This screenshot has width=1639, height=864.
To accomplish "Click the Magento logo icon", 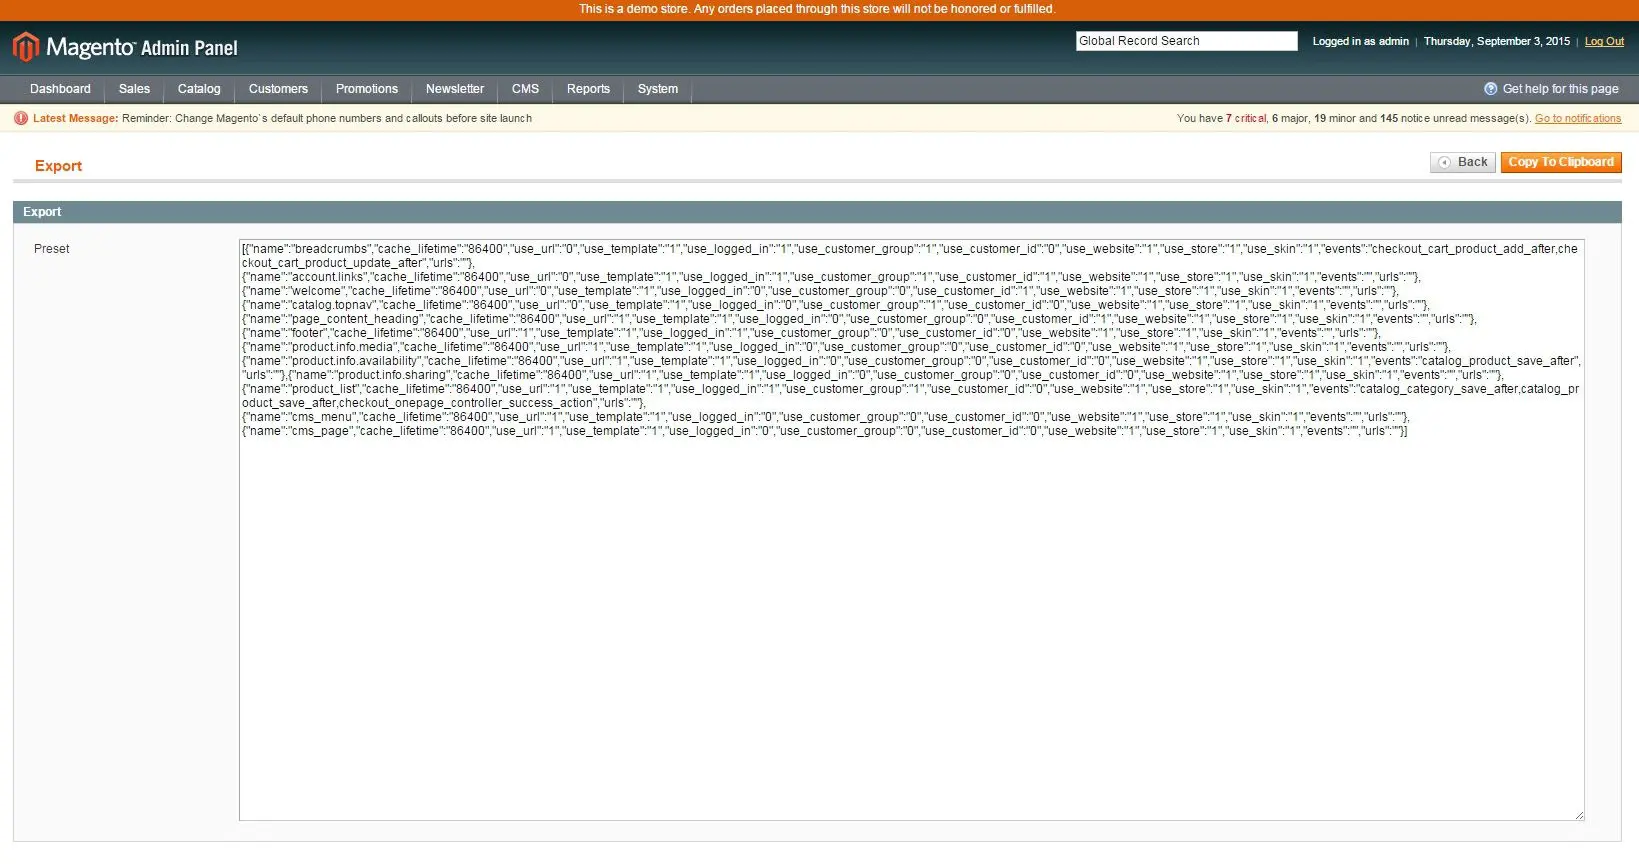I will tap(25, 47).
